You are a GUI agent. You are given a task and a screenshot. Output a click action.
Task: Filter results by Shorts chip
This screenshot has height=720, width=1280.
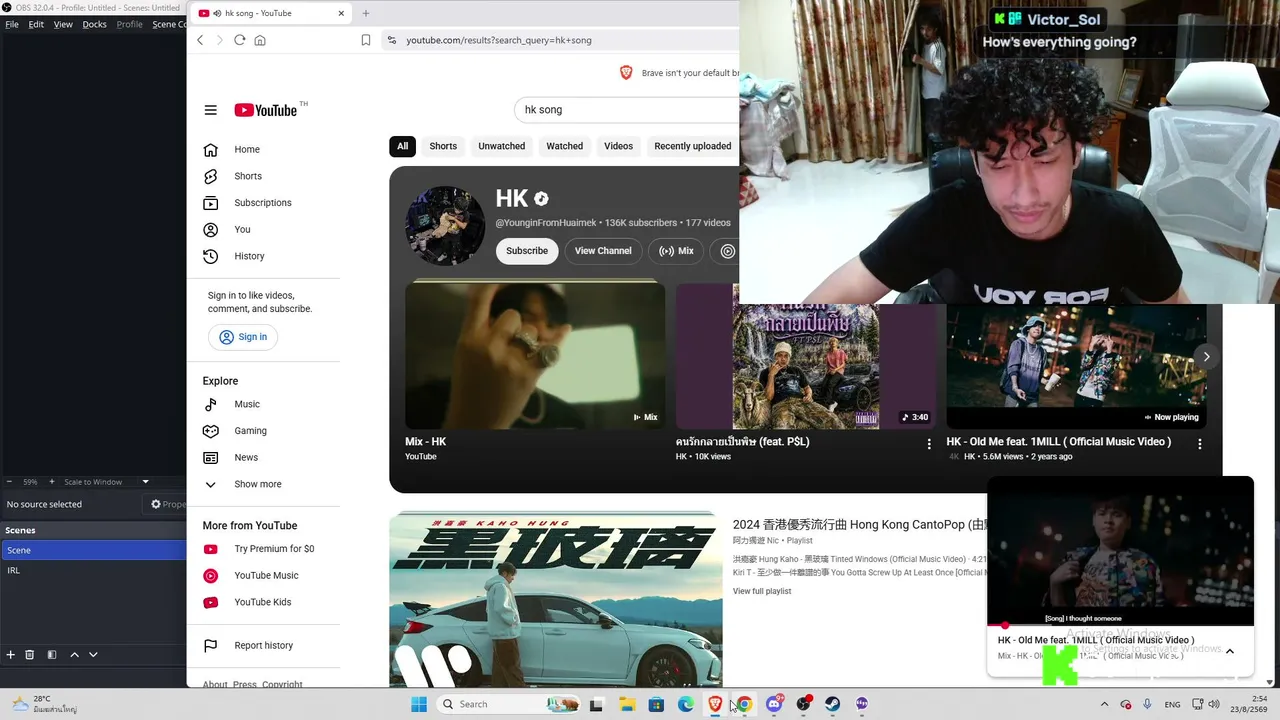click(443, 146)
